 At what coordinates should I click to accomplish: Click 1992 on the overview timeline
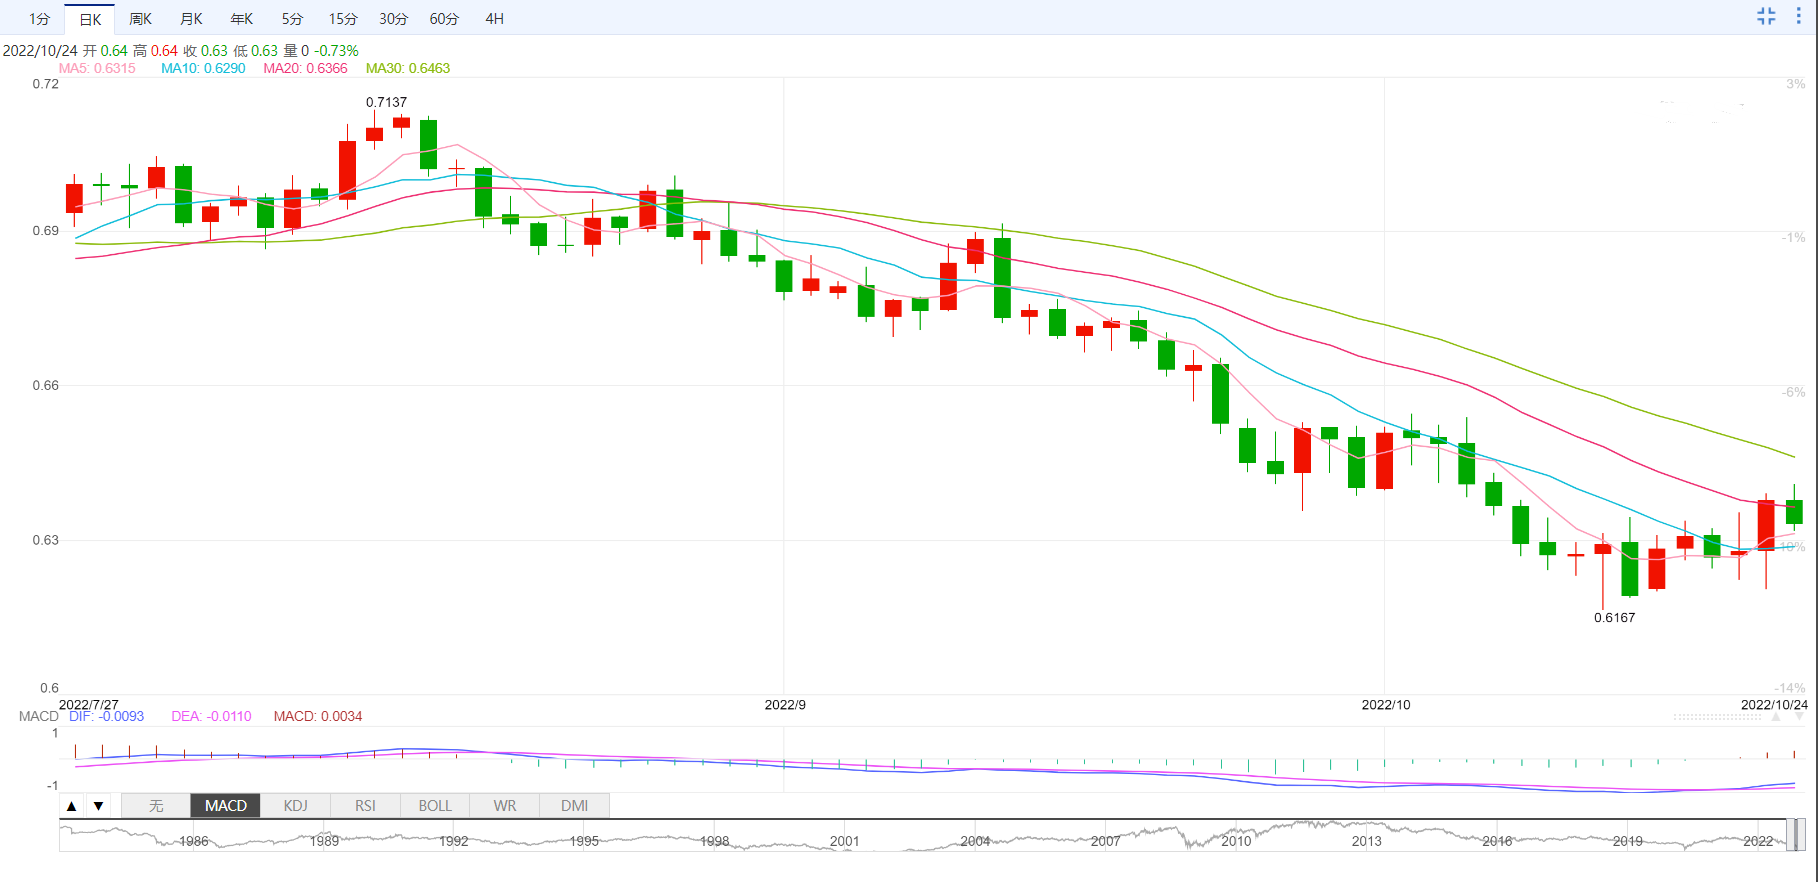454,841
